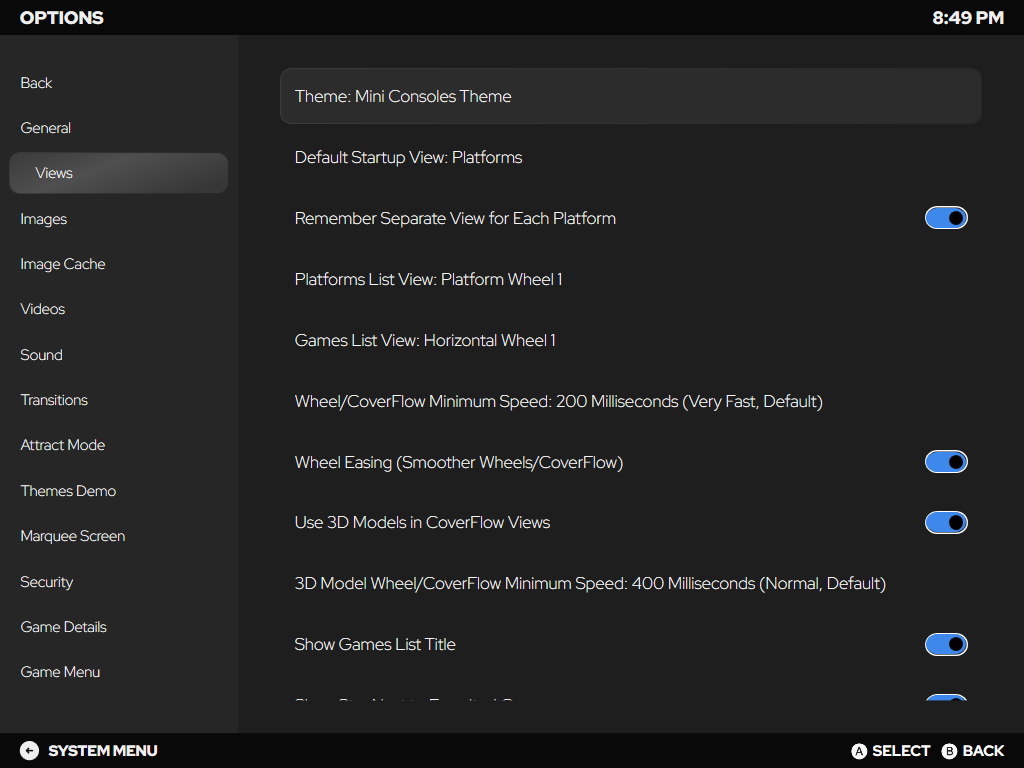Viewport: 1024px width, 768px height.
Task: Adjust Wheel/CoverFlow Minimum Speed 200 Milliseconds
Action: tap(558, 402)
